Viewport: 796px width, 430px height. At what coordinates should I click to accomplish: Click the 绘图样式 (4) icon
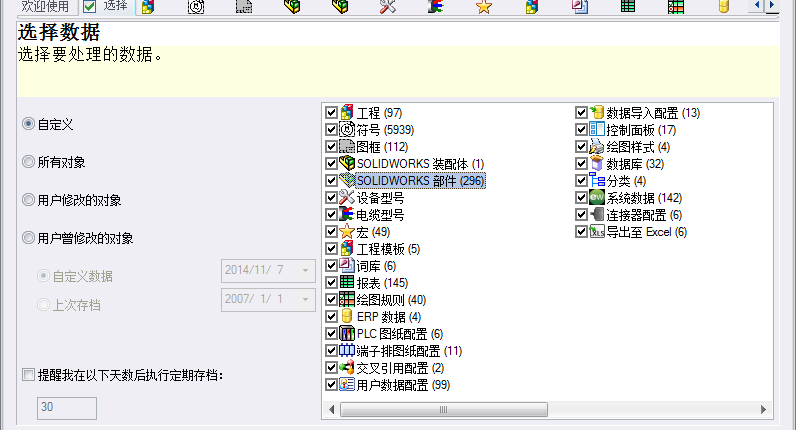point(596,146)
